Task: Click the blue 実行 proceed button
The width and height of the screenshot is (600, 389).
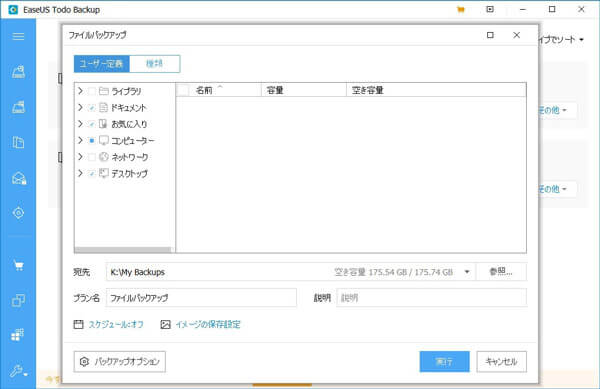Action: tap(444, 361)
